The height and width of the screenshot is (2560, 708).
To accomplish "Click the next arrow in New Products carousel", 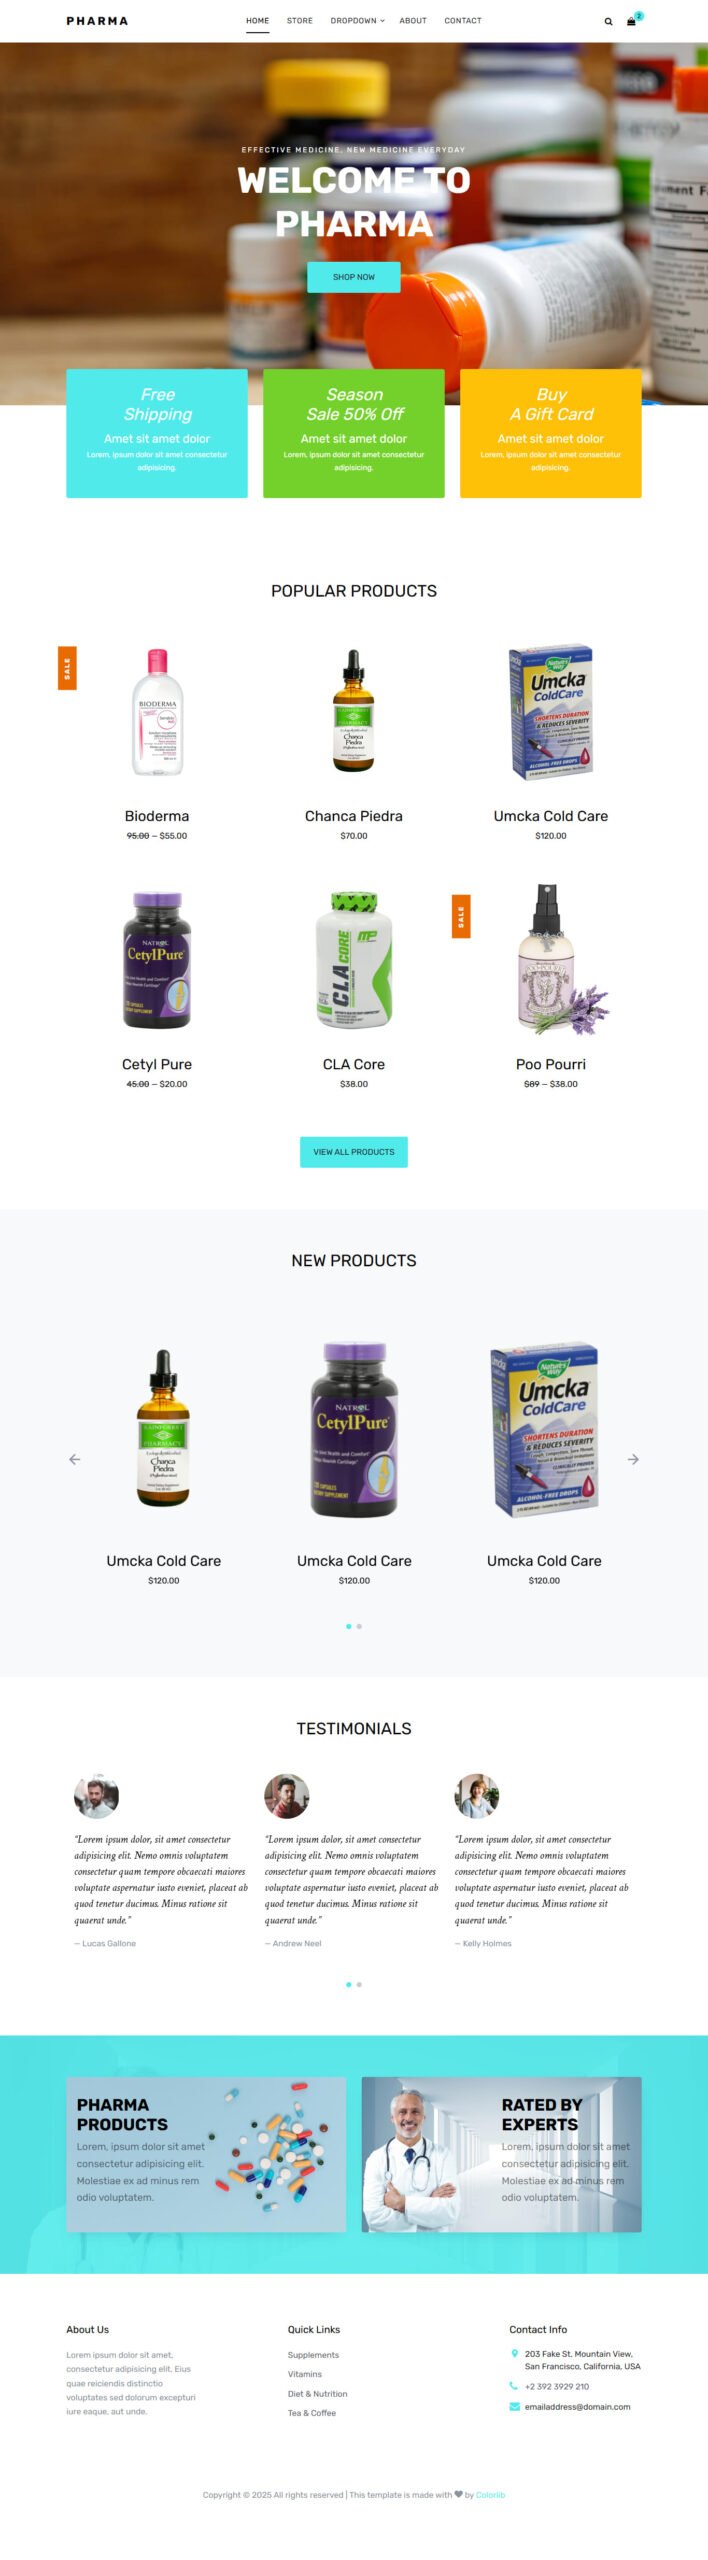I will (x=633, y=1459).
